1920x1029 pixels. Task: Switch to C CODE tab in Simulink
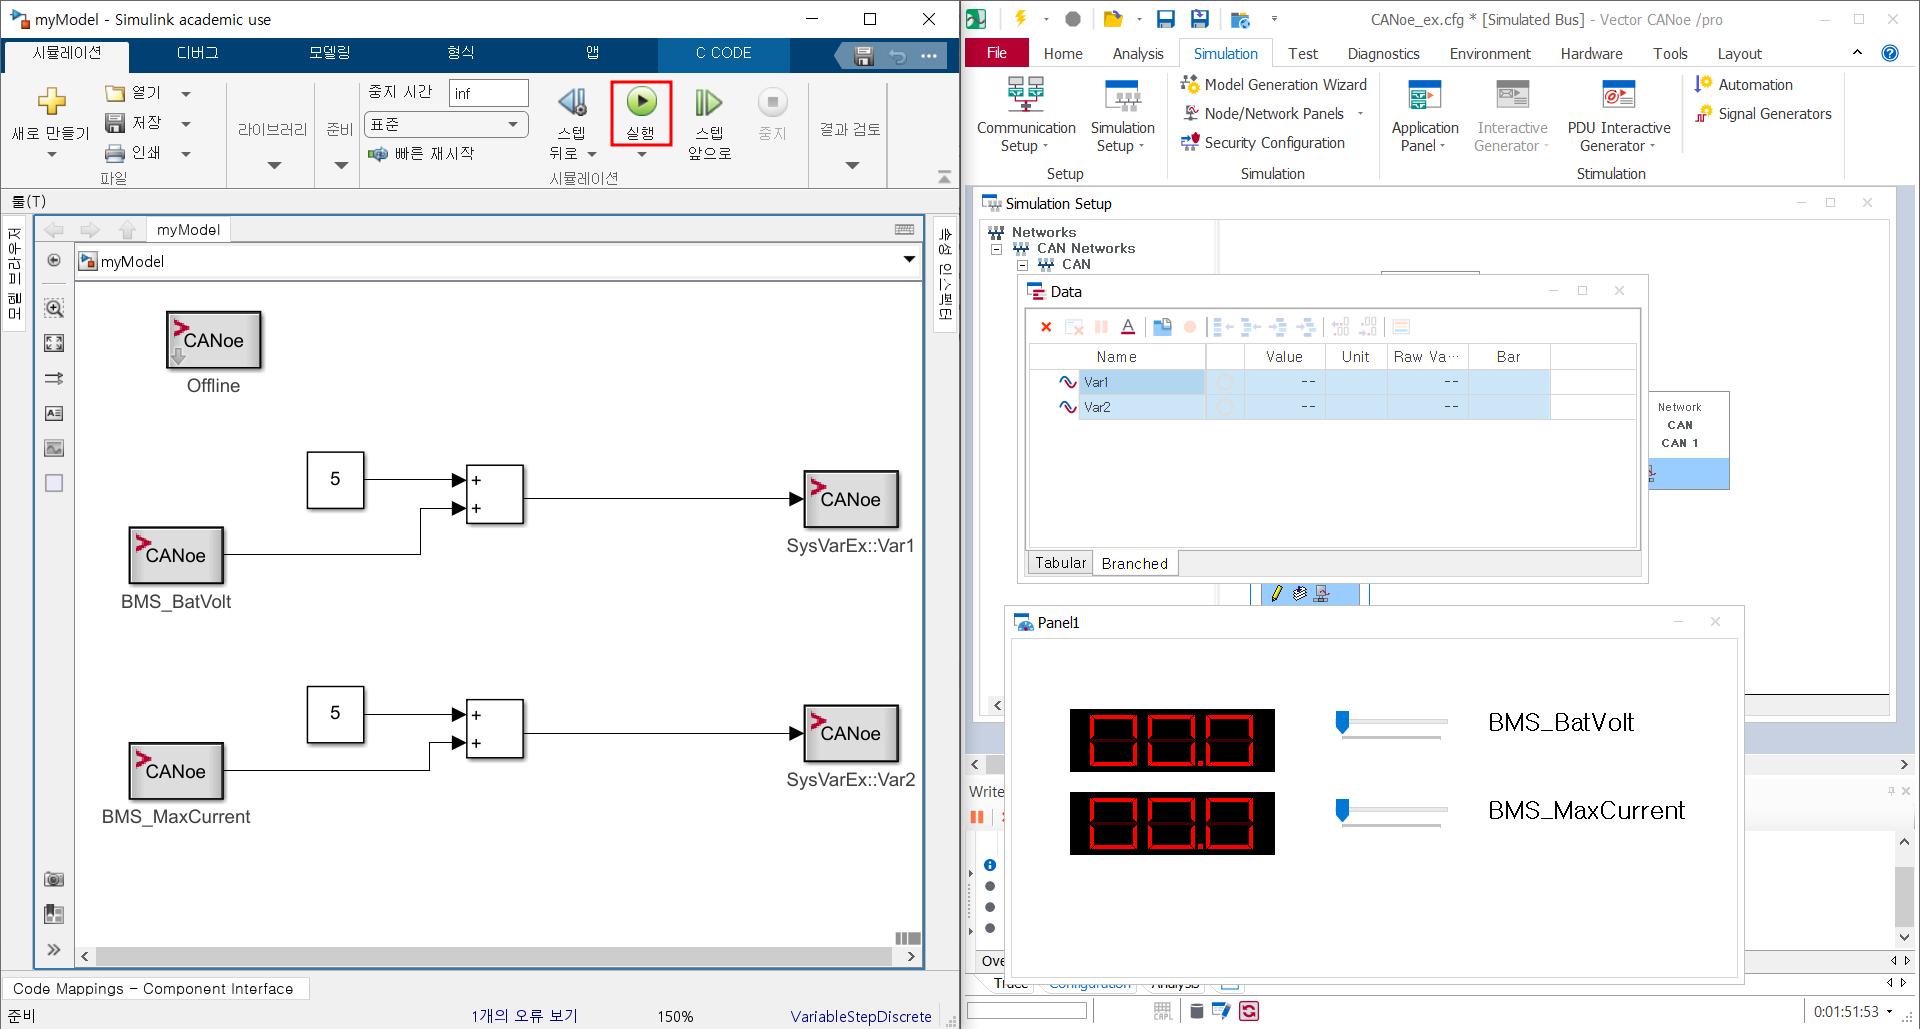pyautogui.click(x=723, y=53)
